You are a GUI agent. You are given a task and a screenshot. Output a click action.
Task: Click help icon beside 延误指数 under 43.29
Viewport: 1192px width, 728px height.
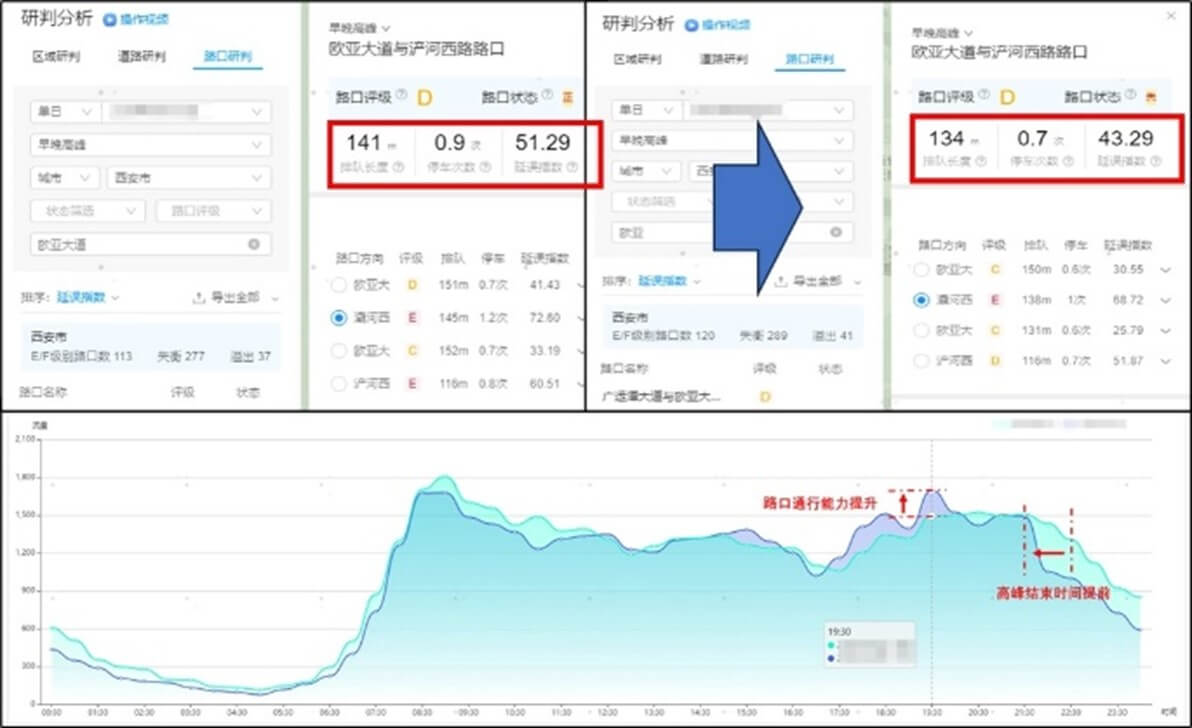point(1156,160)
